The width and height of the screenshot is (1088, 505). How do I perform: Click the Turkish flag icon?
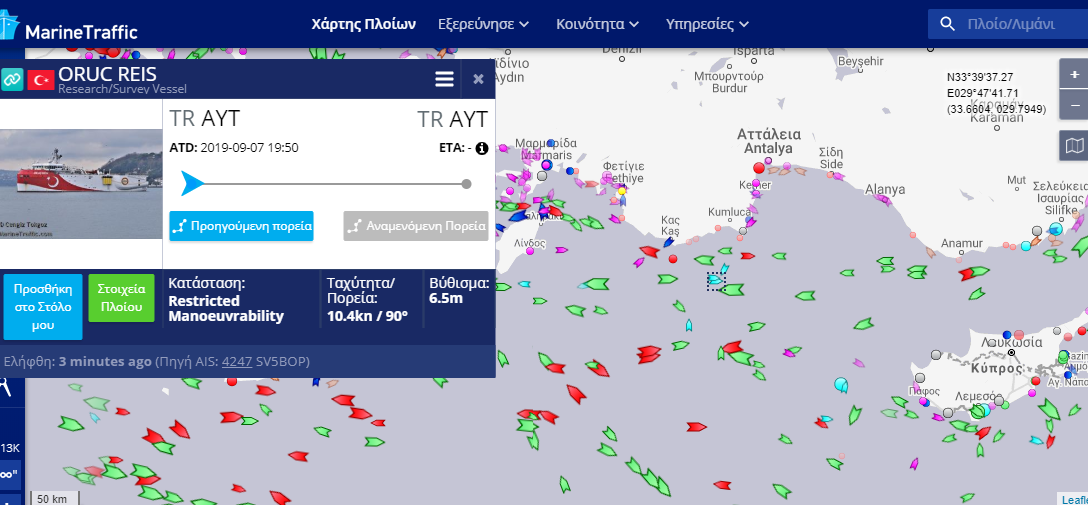(x=41, y=80)
